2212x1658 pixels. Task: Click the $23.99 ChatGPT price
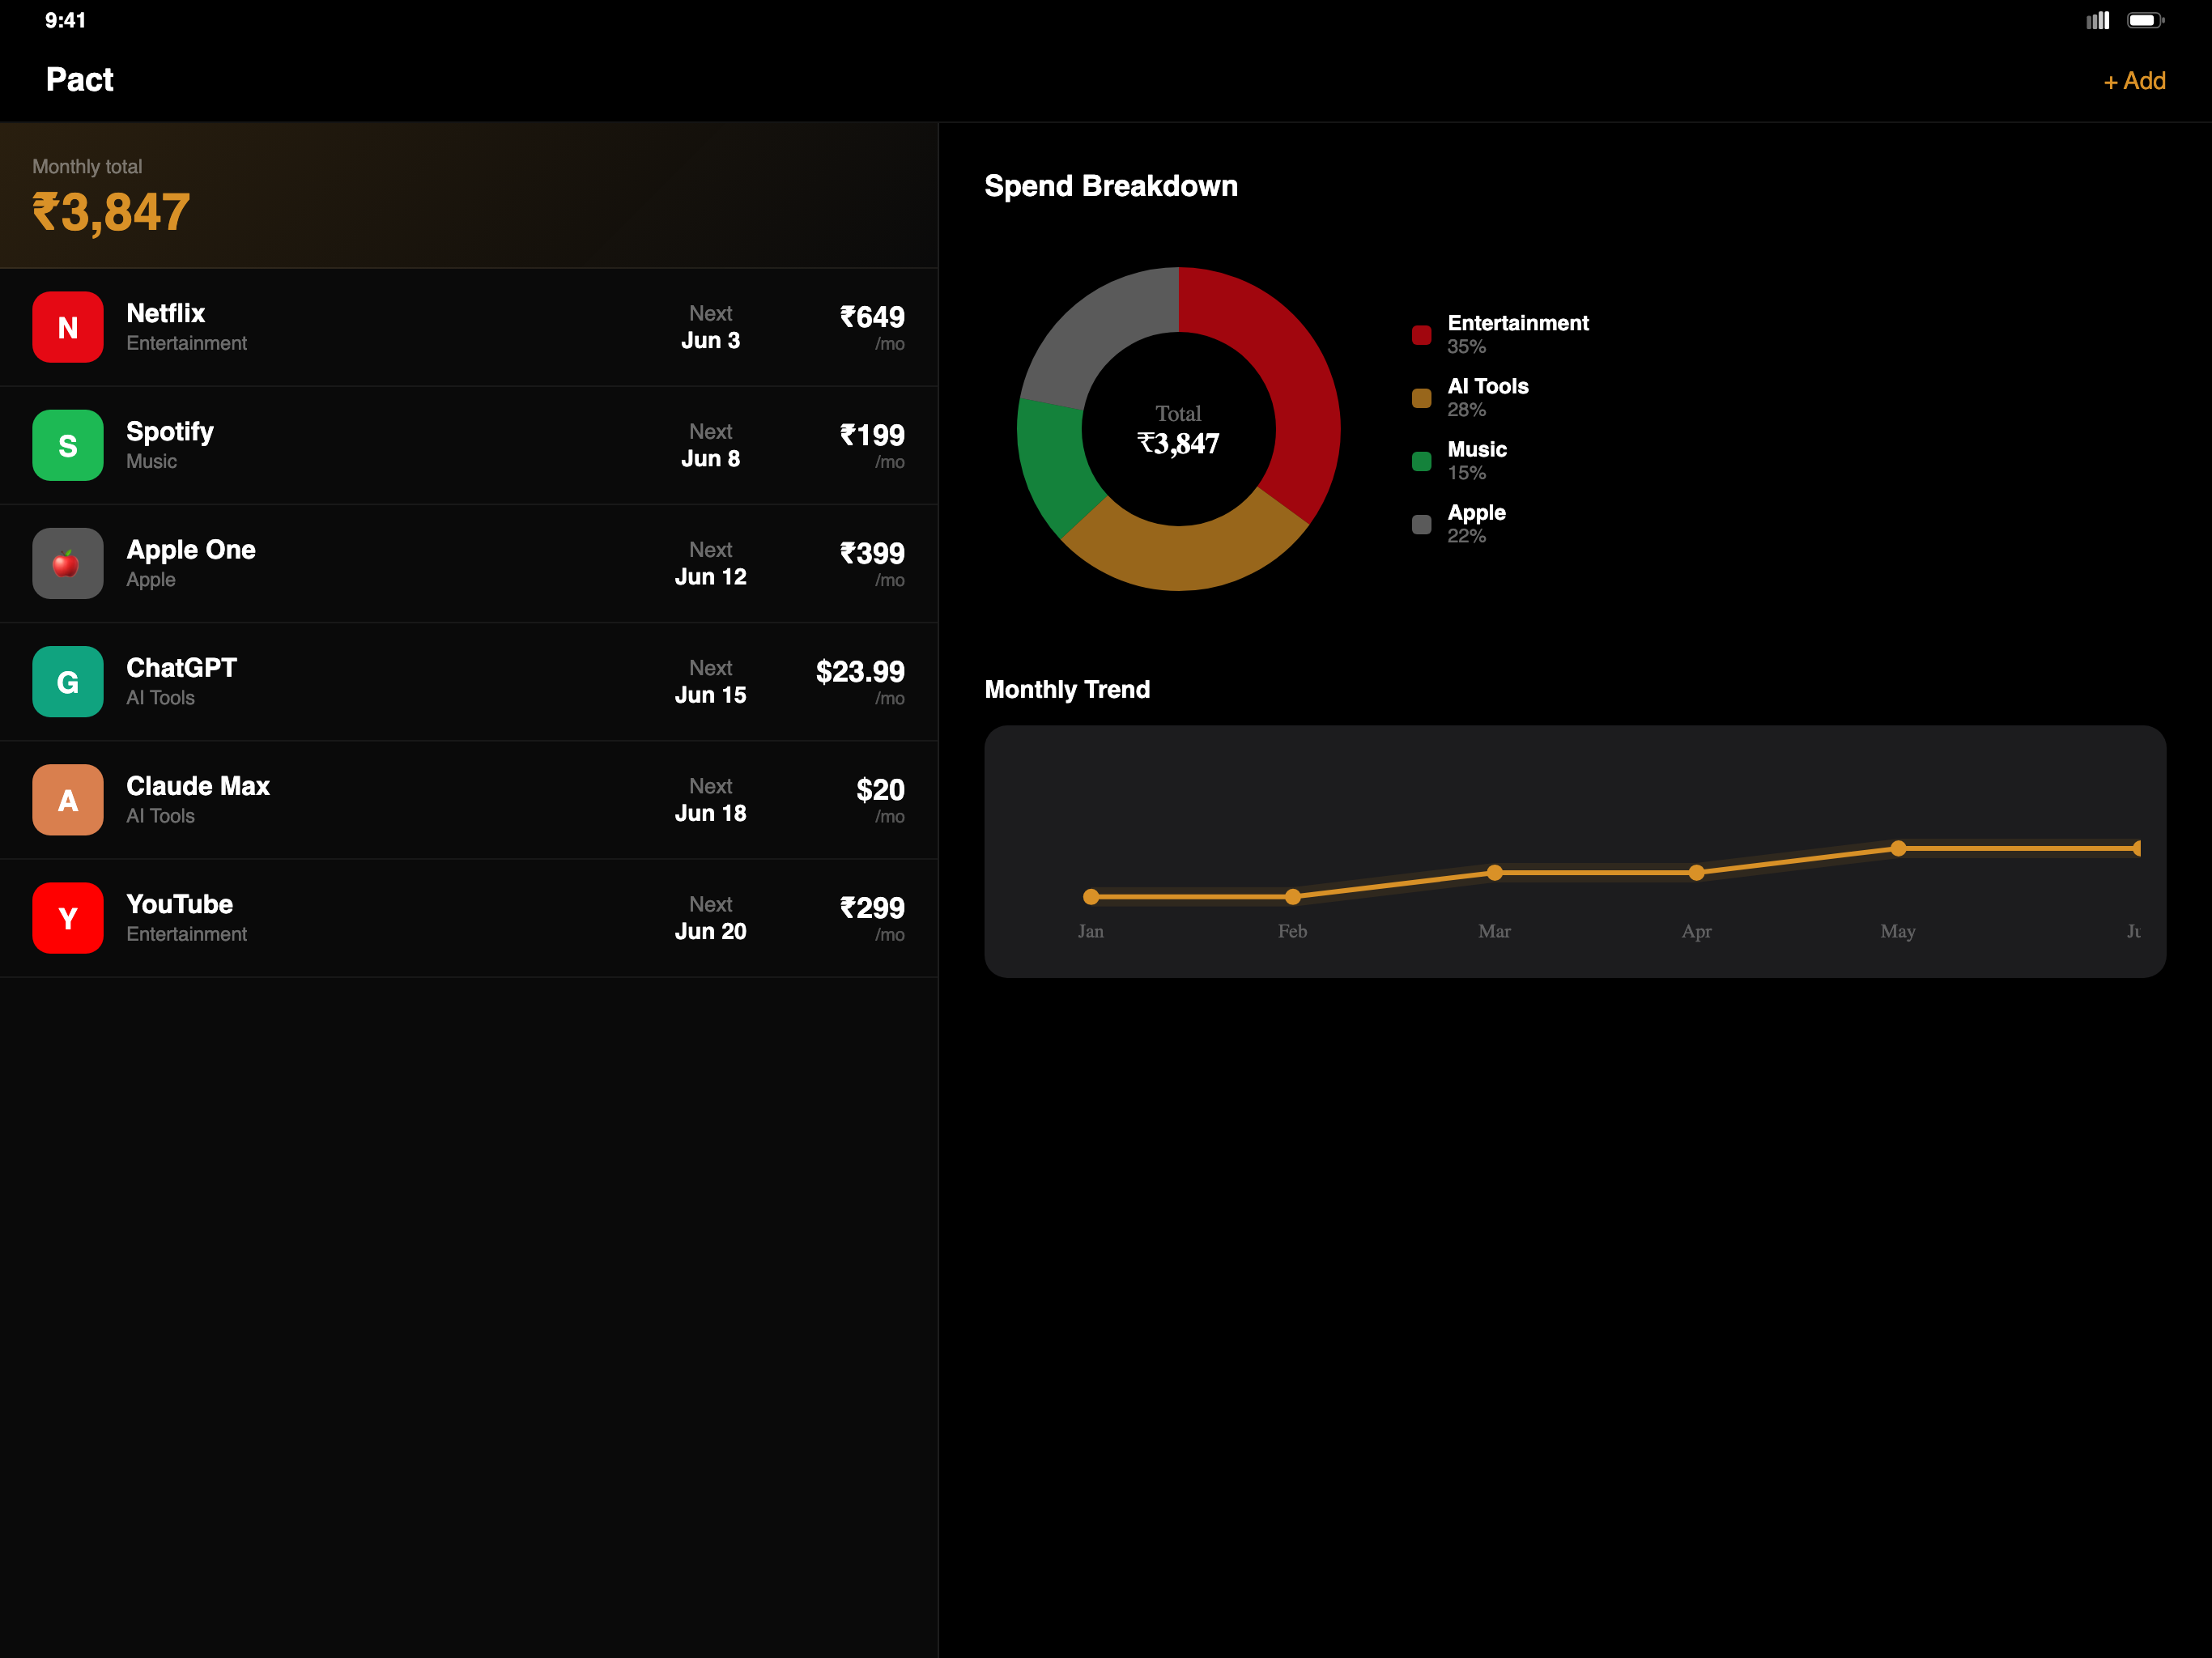(860, 672)
